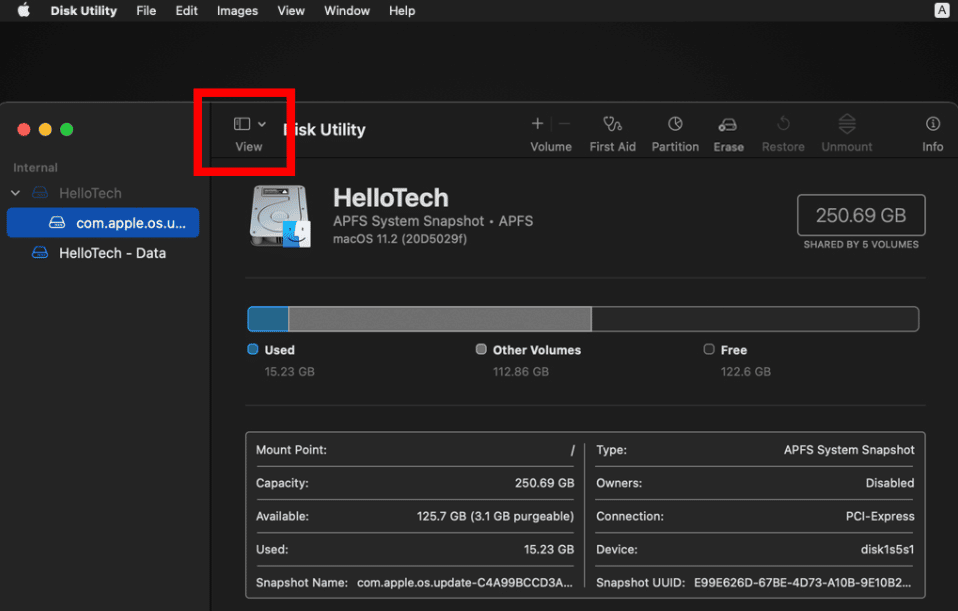Click the HelloTech volume title
Viewport: 958px width, 611px height.
point(390,198)
